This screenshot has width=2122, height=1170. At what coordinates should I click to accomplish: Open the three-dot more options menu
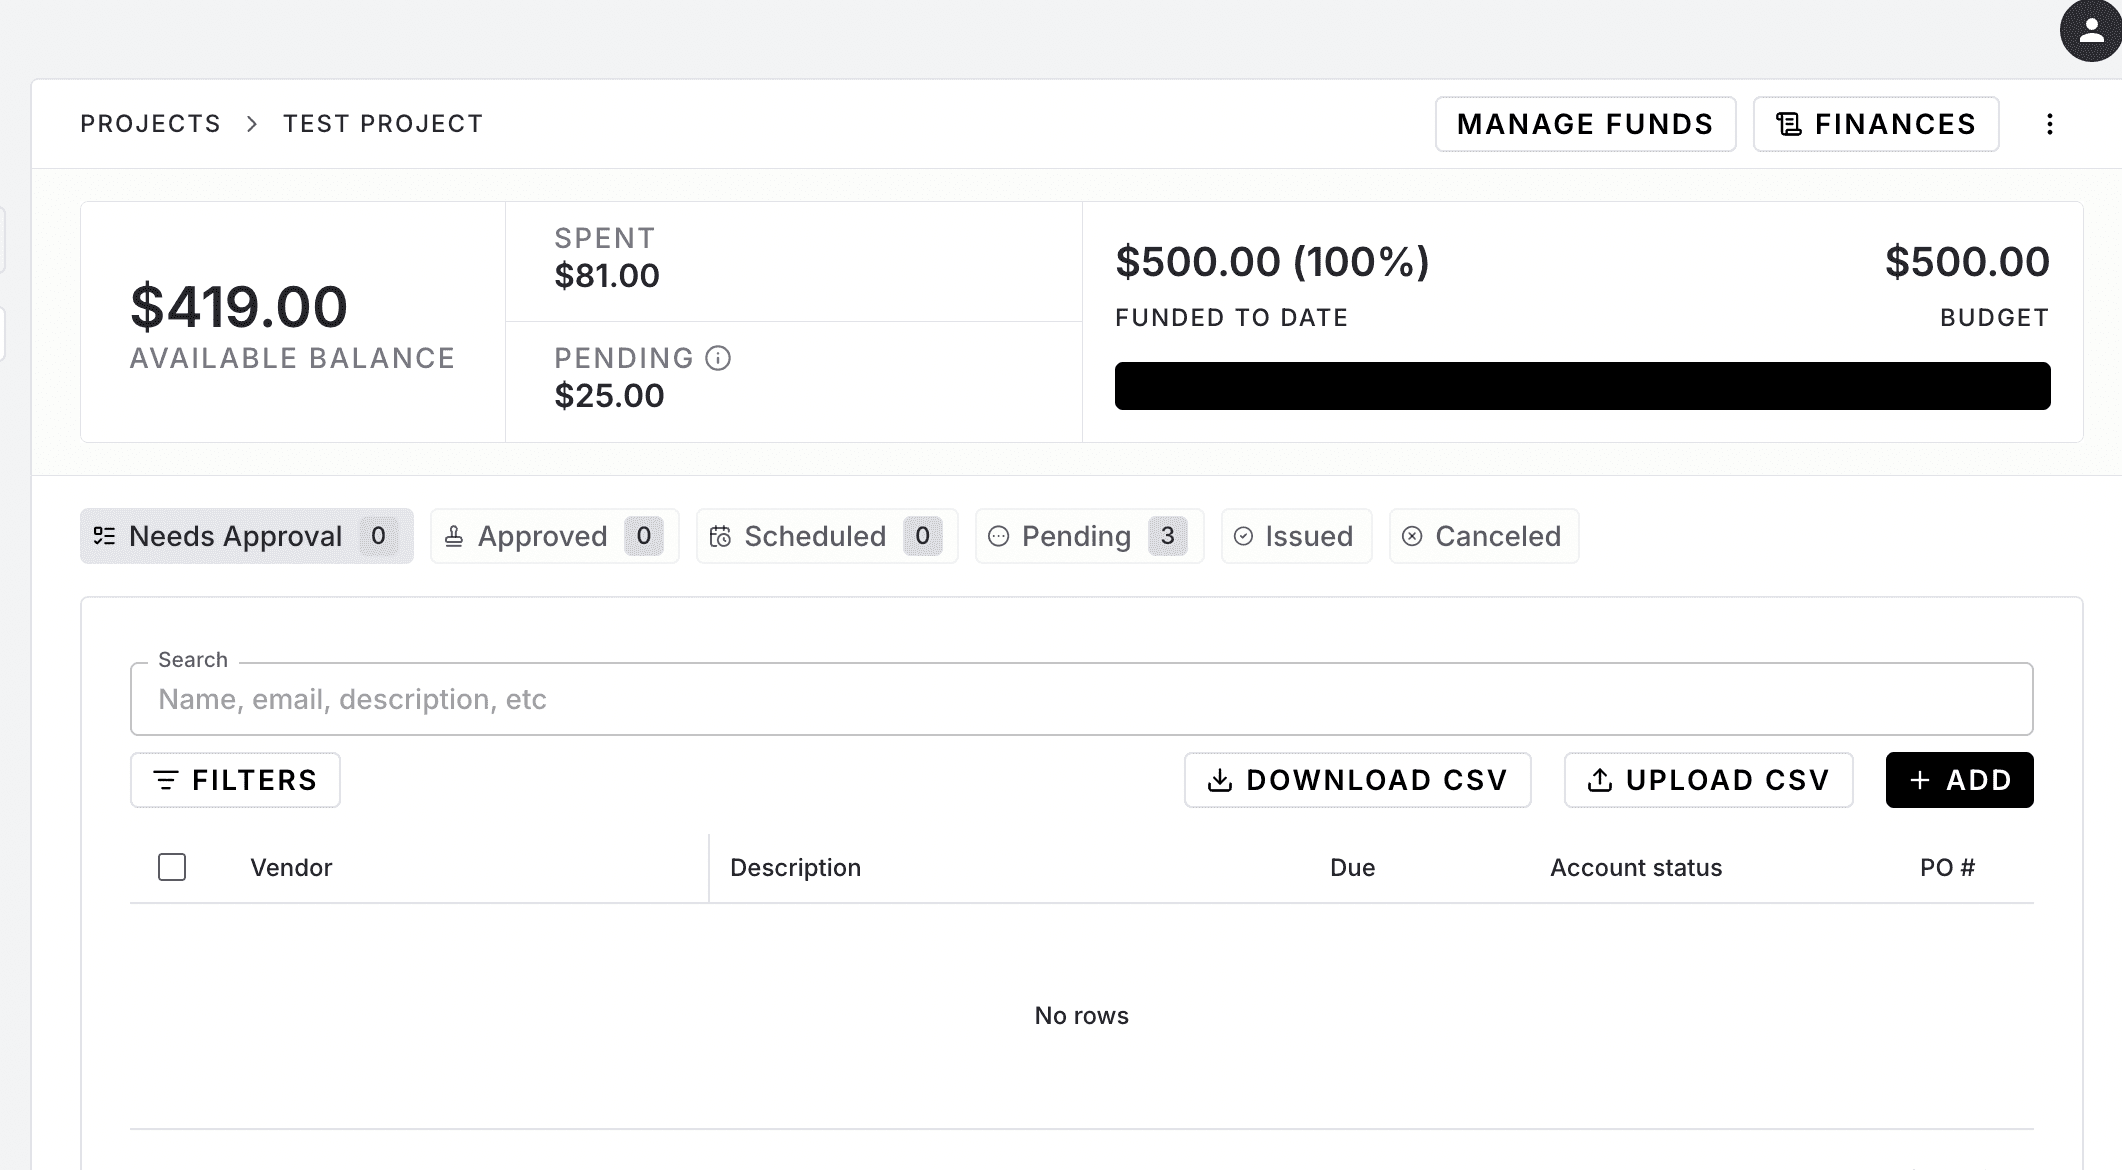click(x=2050, y=124)
